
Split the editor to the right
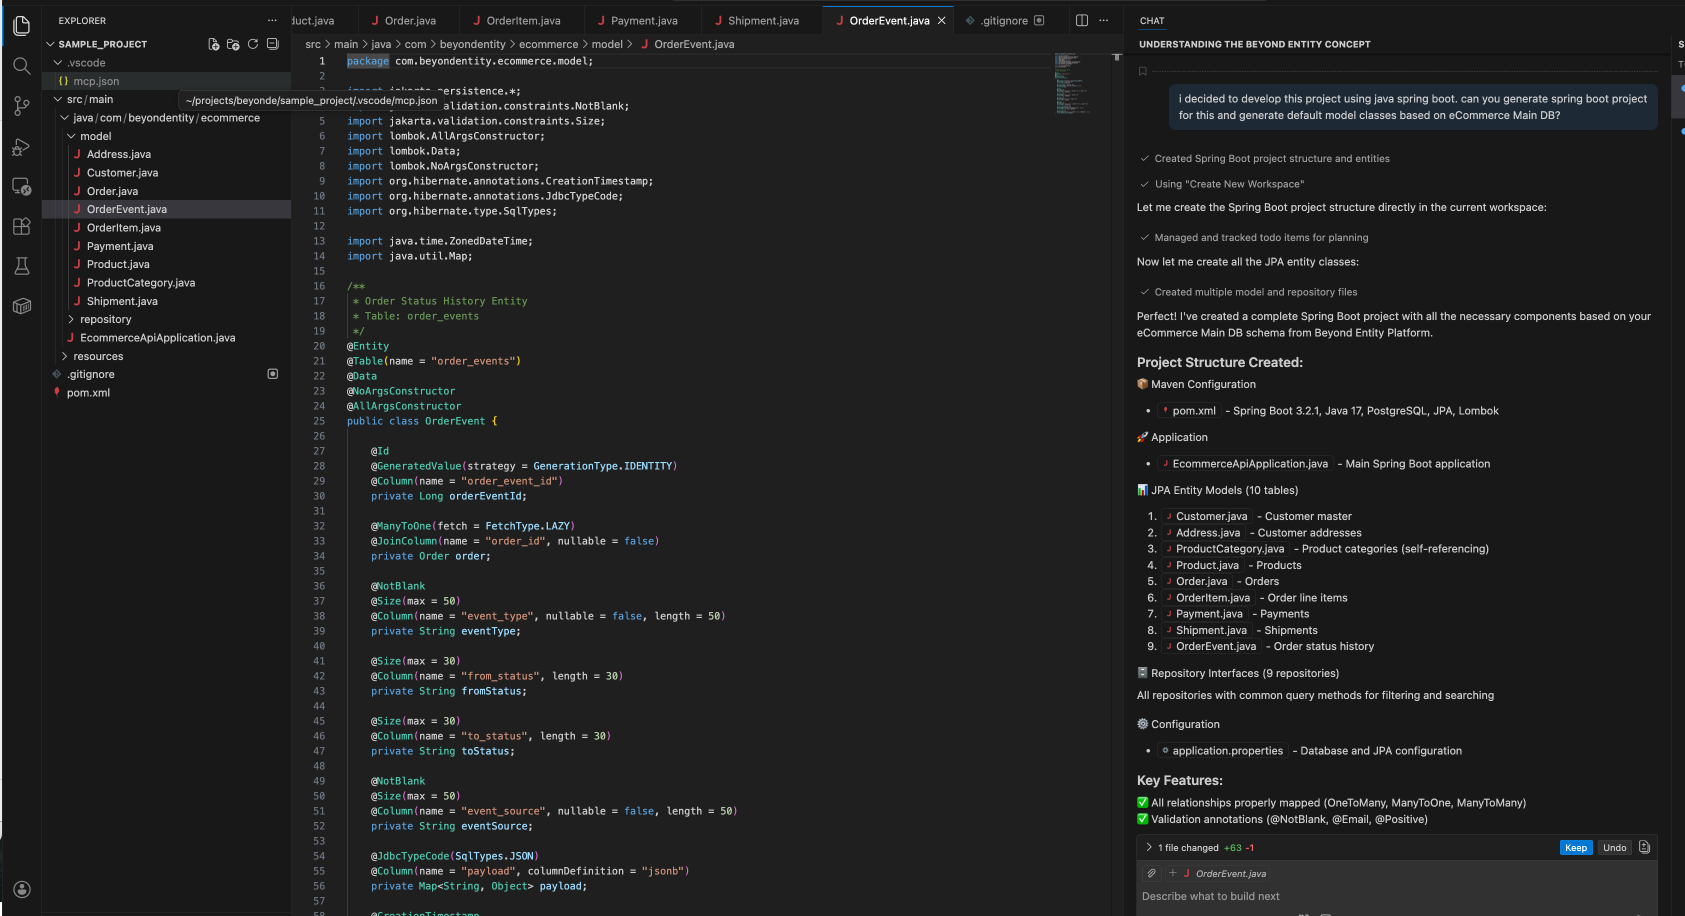[x=1081, y=20]
